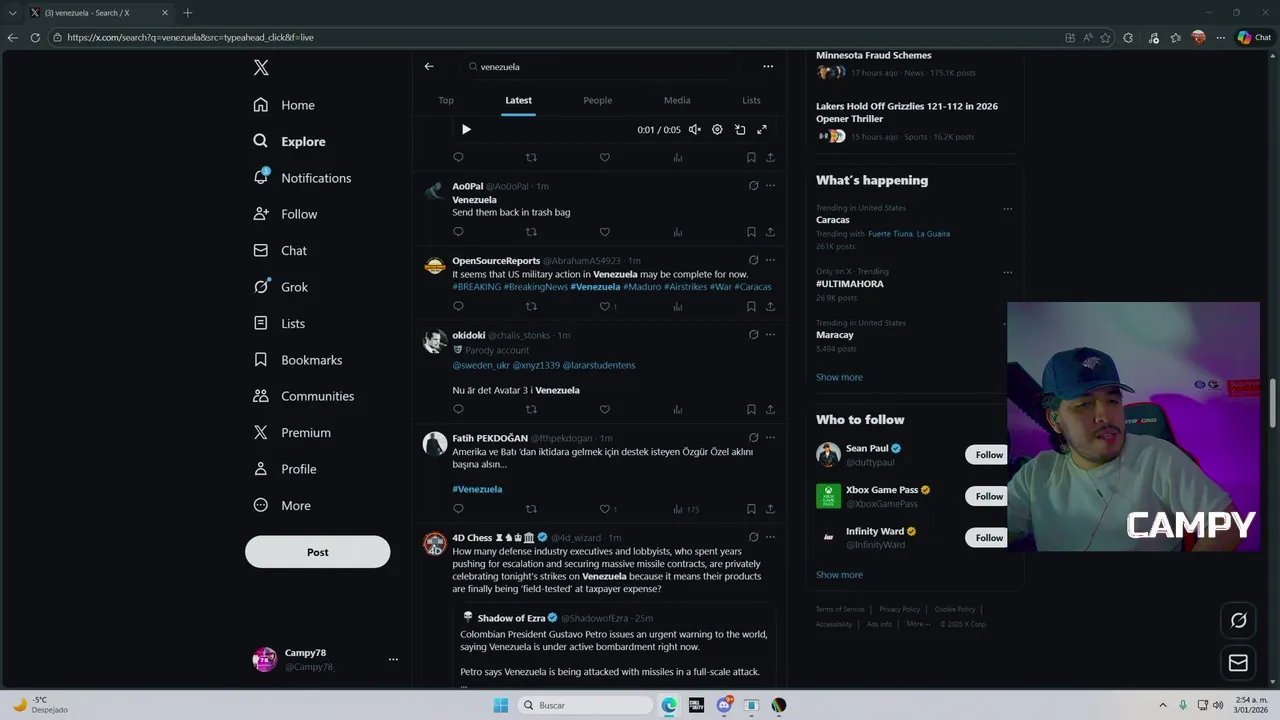Bookmark Ao0Pal's post

pos(751,232)
